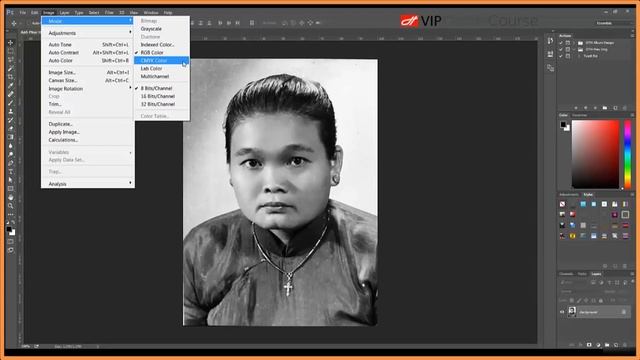Pick a color in the red color field

pos(595,154)
